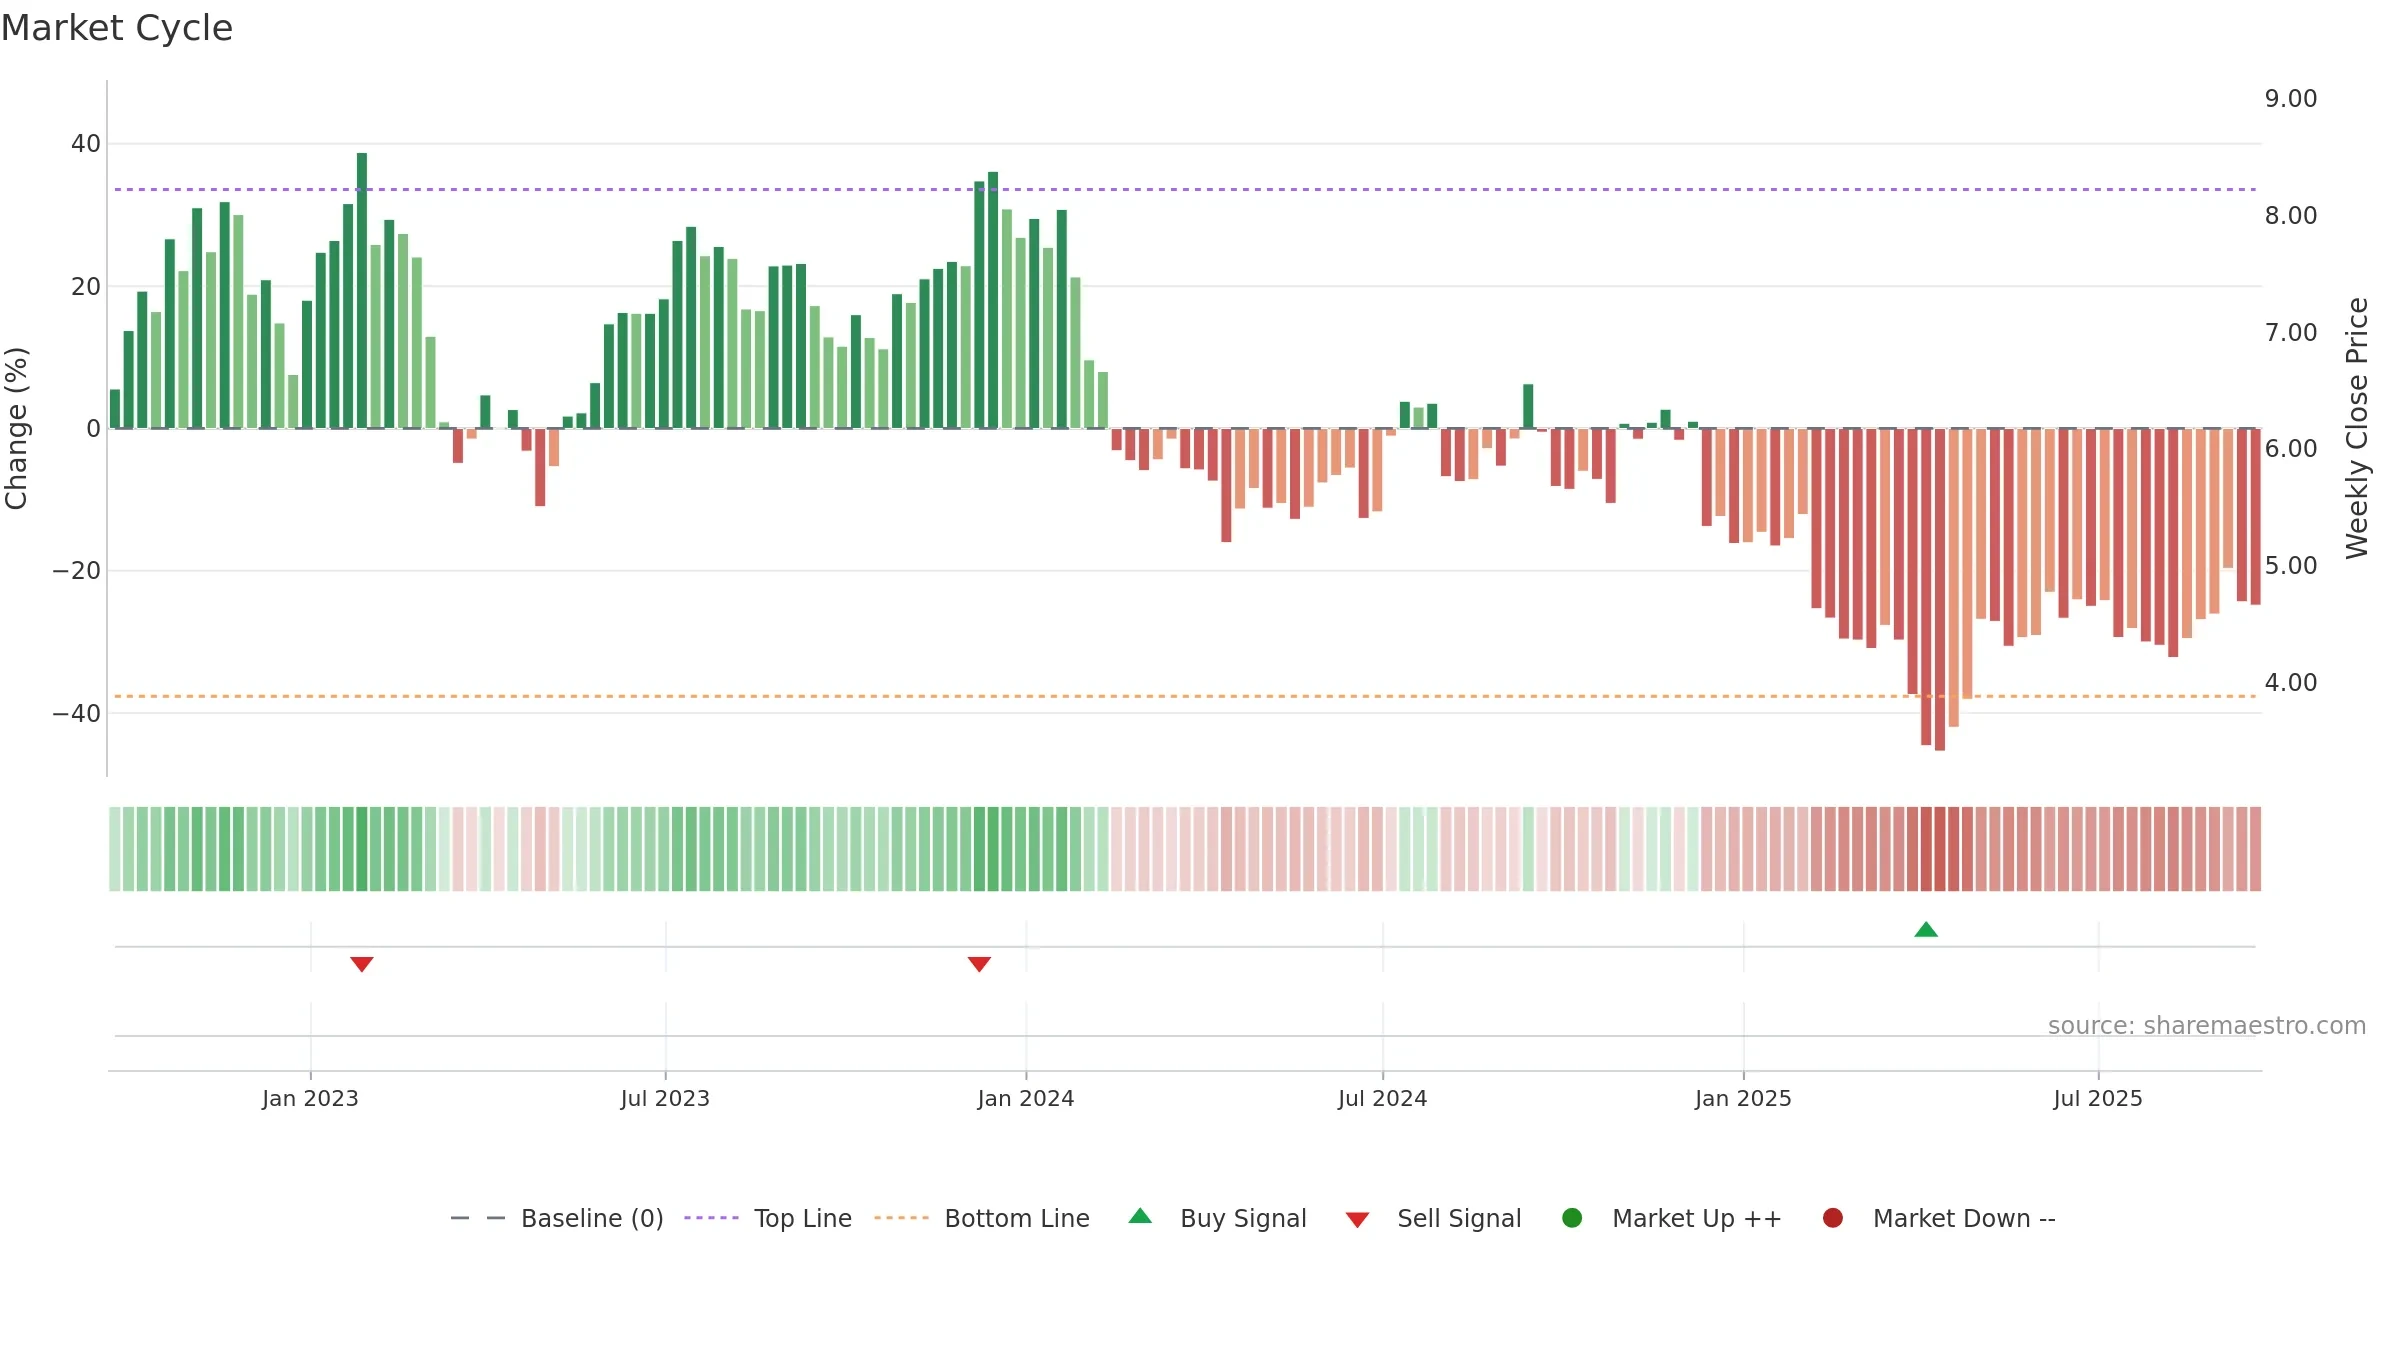
Task: Click the red sell signal marker near Jan 2023
Action: click(x=362, y=964)
